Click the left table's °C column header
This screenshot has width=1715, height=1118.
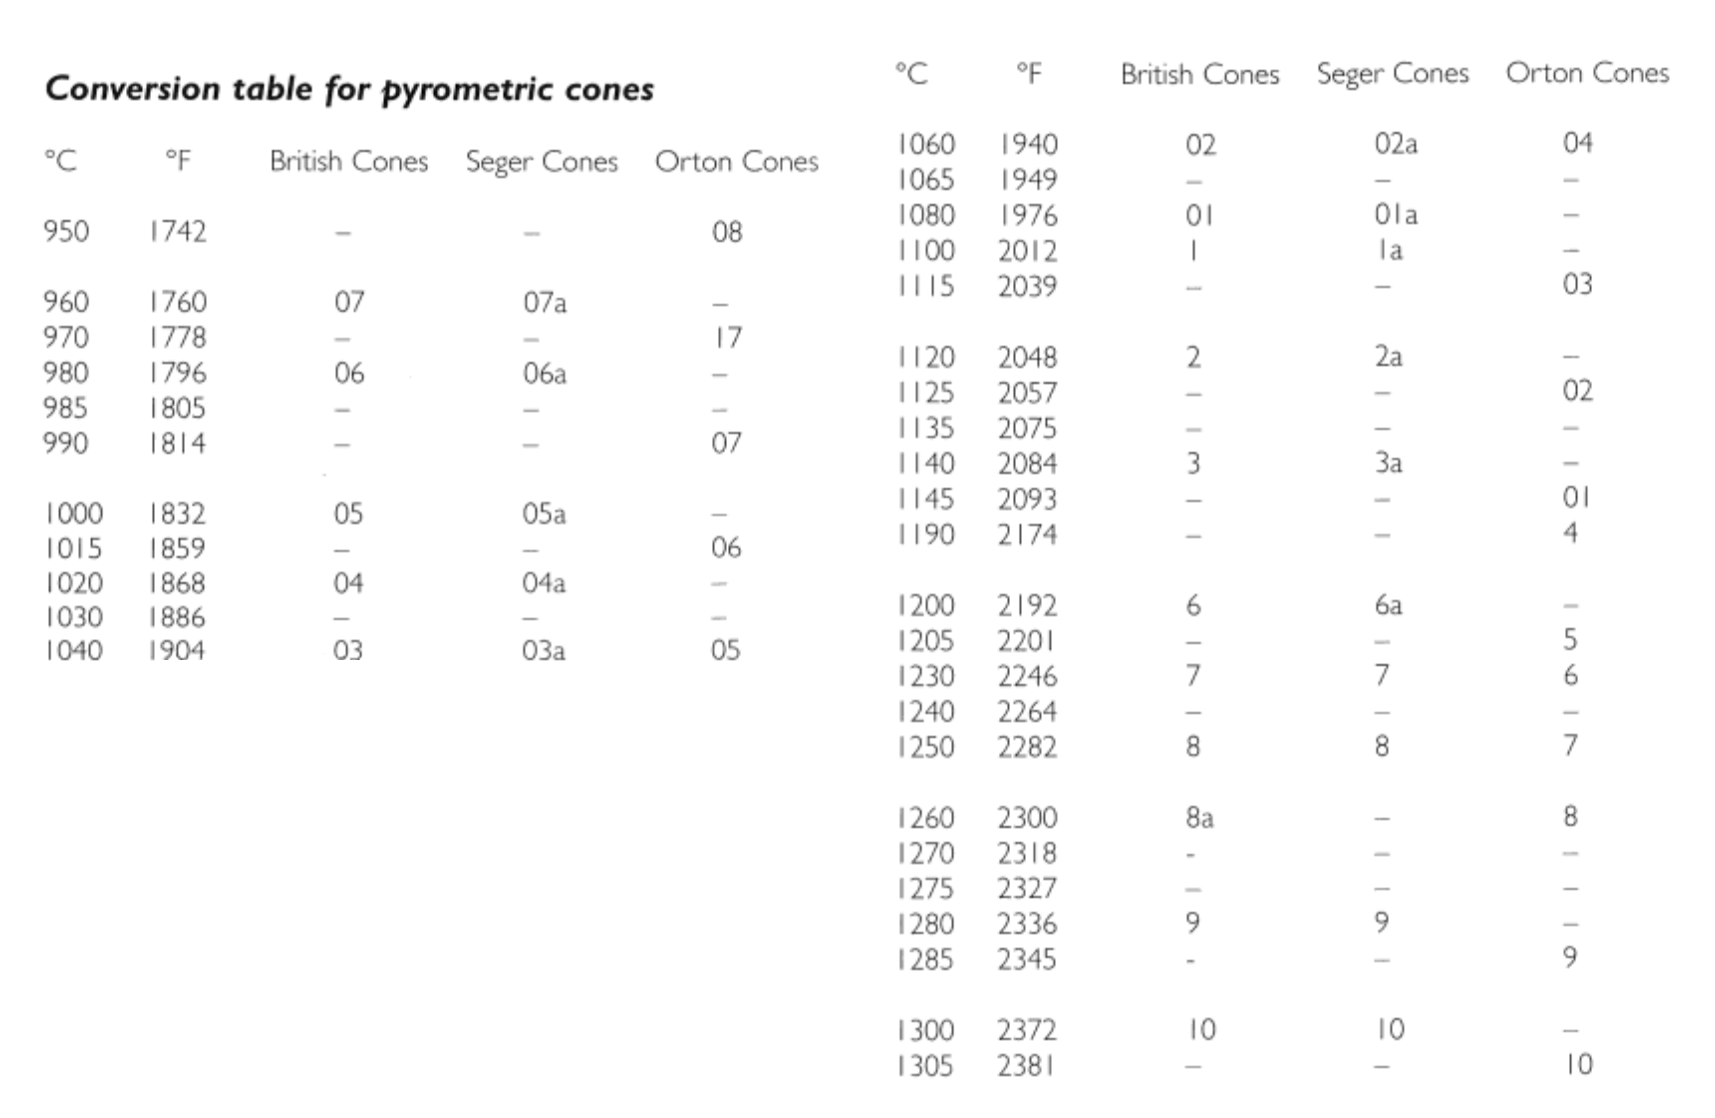(x=60, y=161)
